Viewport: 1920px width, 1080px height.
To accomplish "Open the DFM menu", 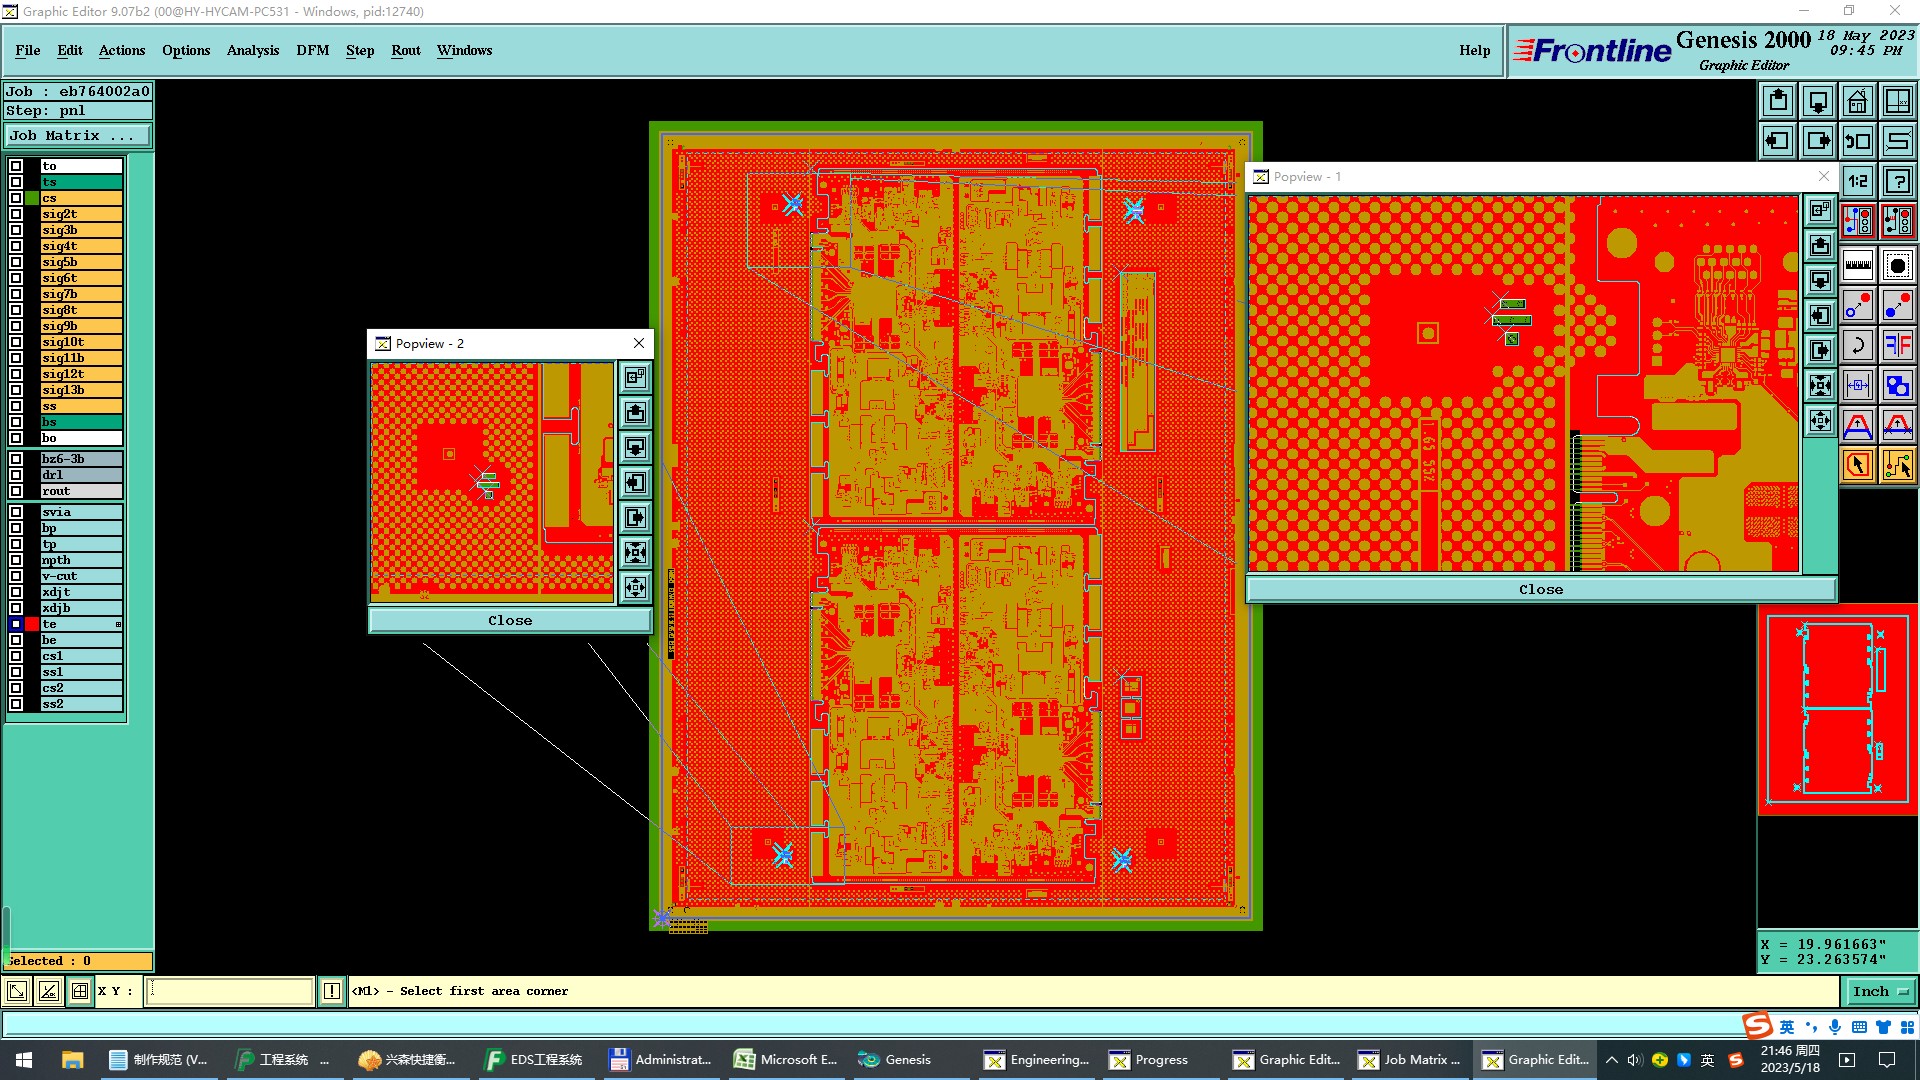I will coord(312,50).
